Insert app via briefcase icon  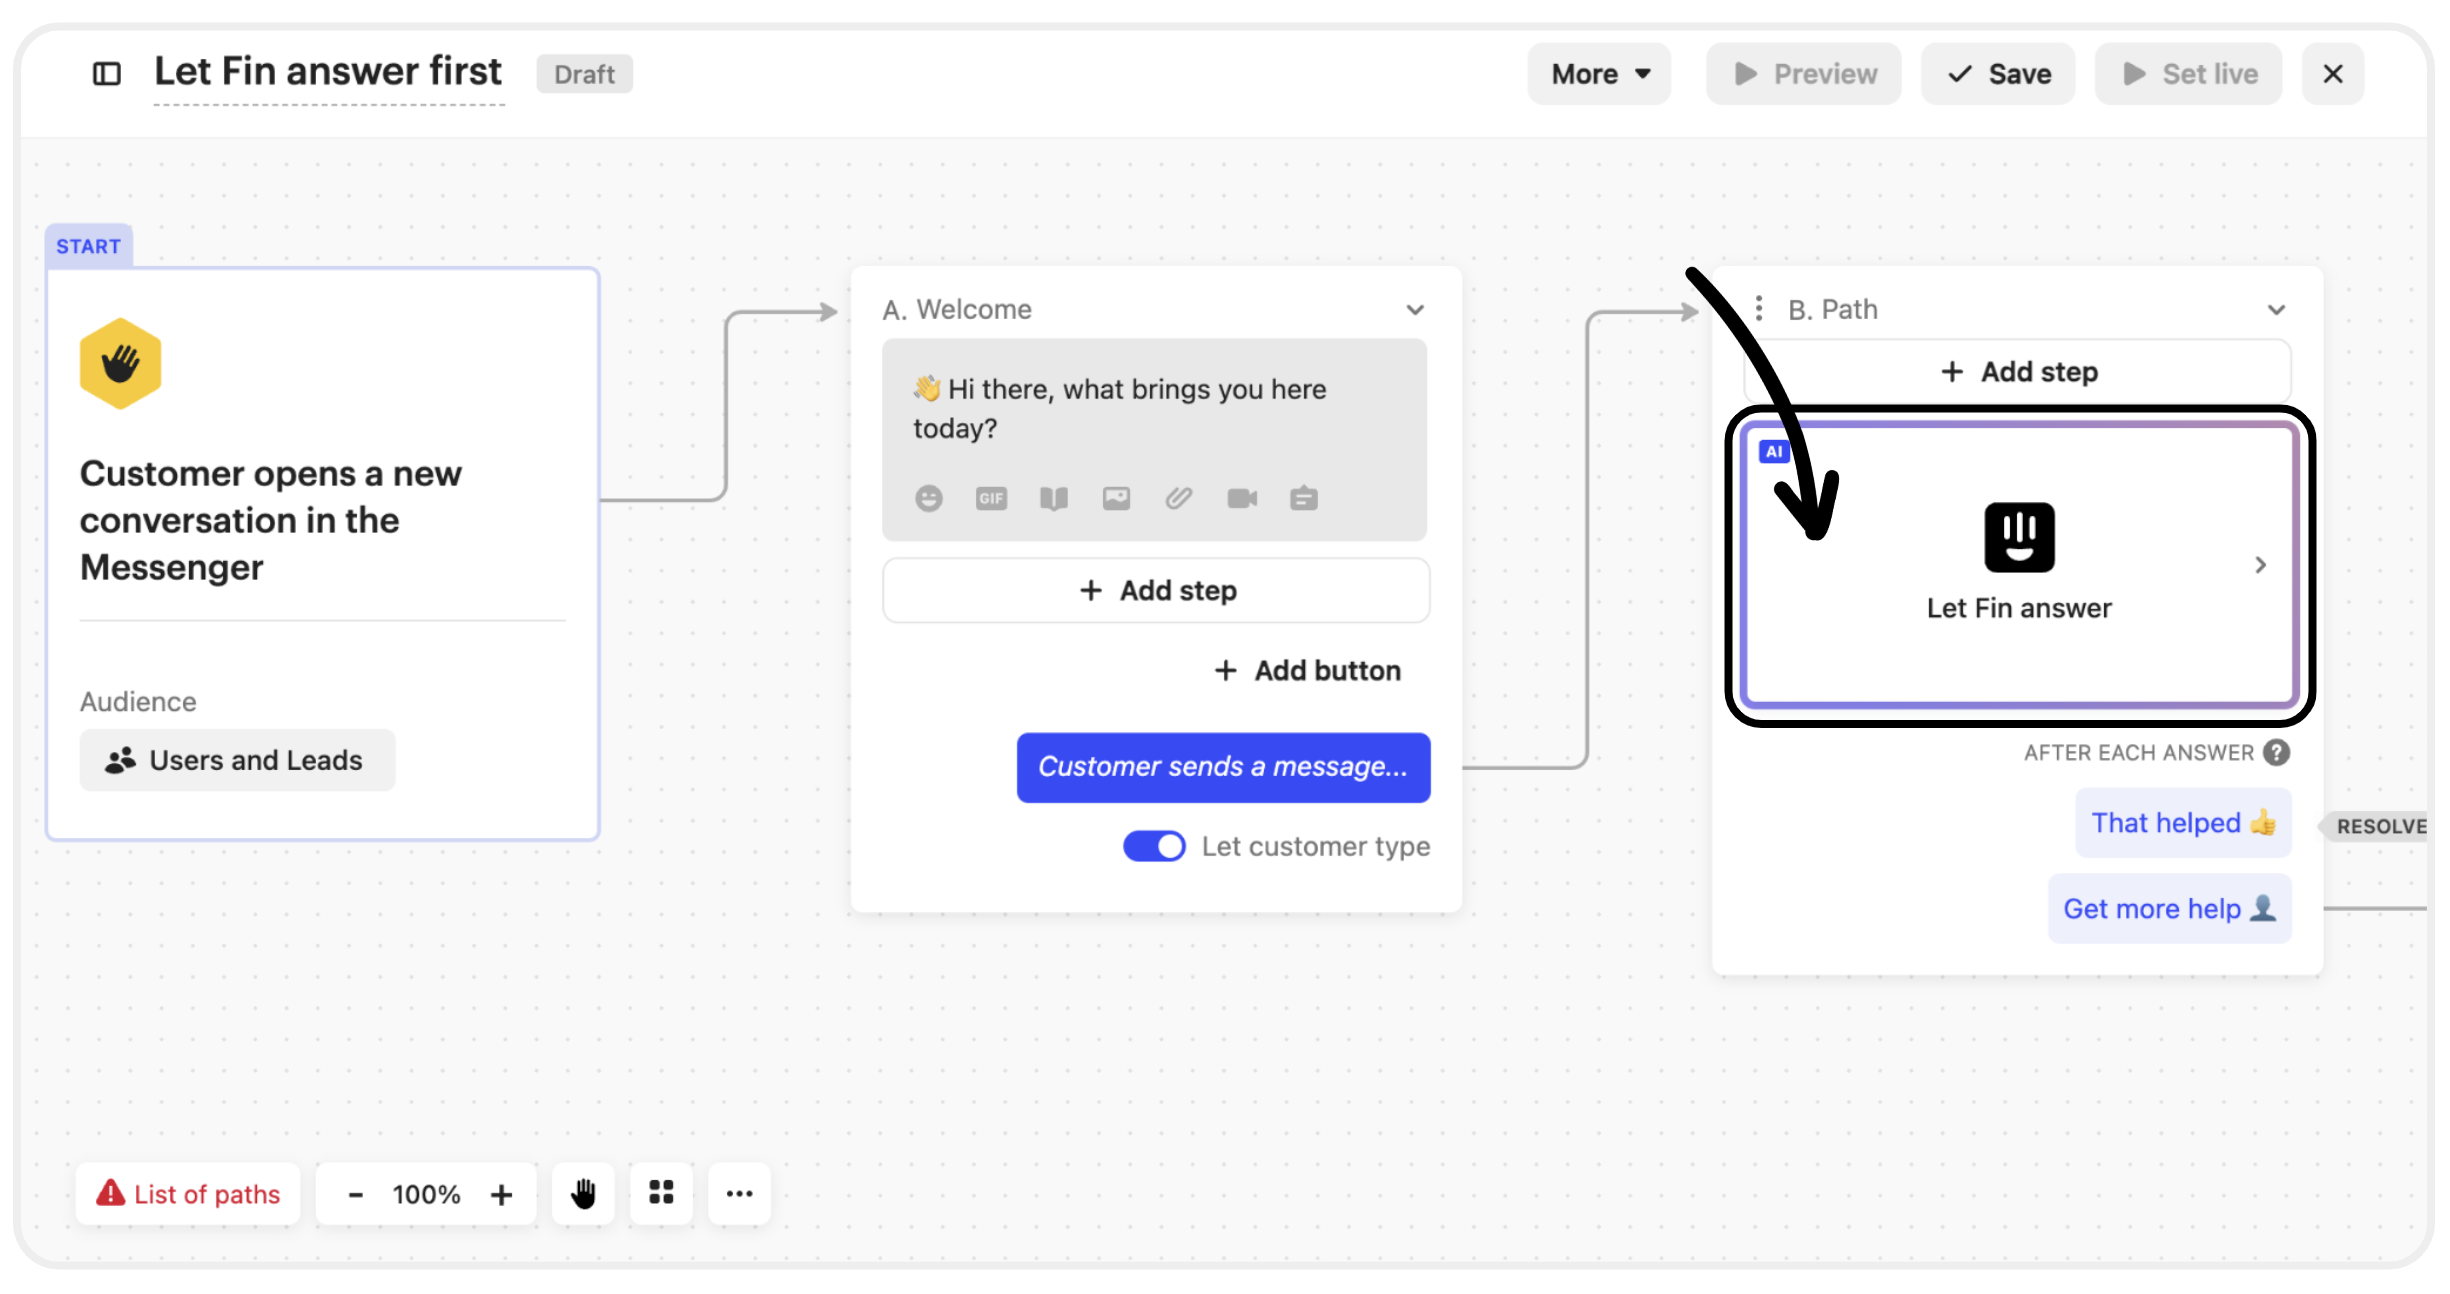(x=1304, y=498)
